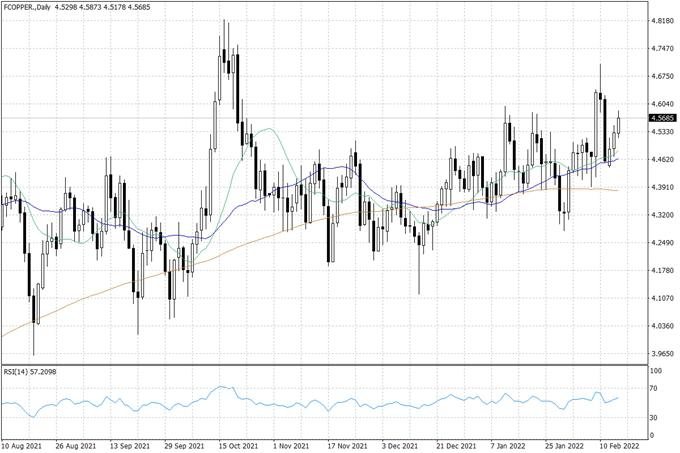
Task: Click the highest October 2021 peak candle
Action: (x=225, y=50)
